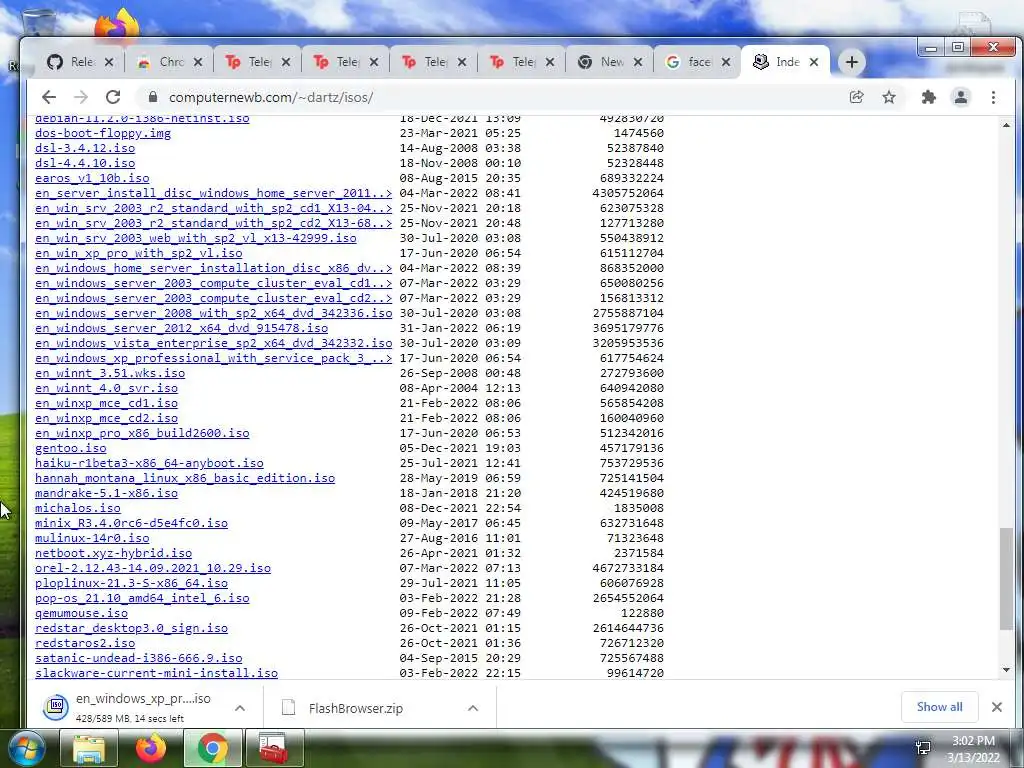The height and width of the screenshot is (768, 1024).
Task: Switch to first Tele tab
Action: (x=257, y=62)
